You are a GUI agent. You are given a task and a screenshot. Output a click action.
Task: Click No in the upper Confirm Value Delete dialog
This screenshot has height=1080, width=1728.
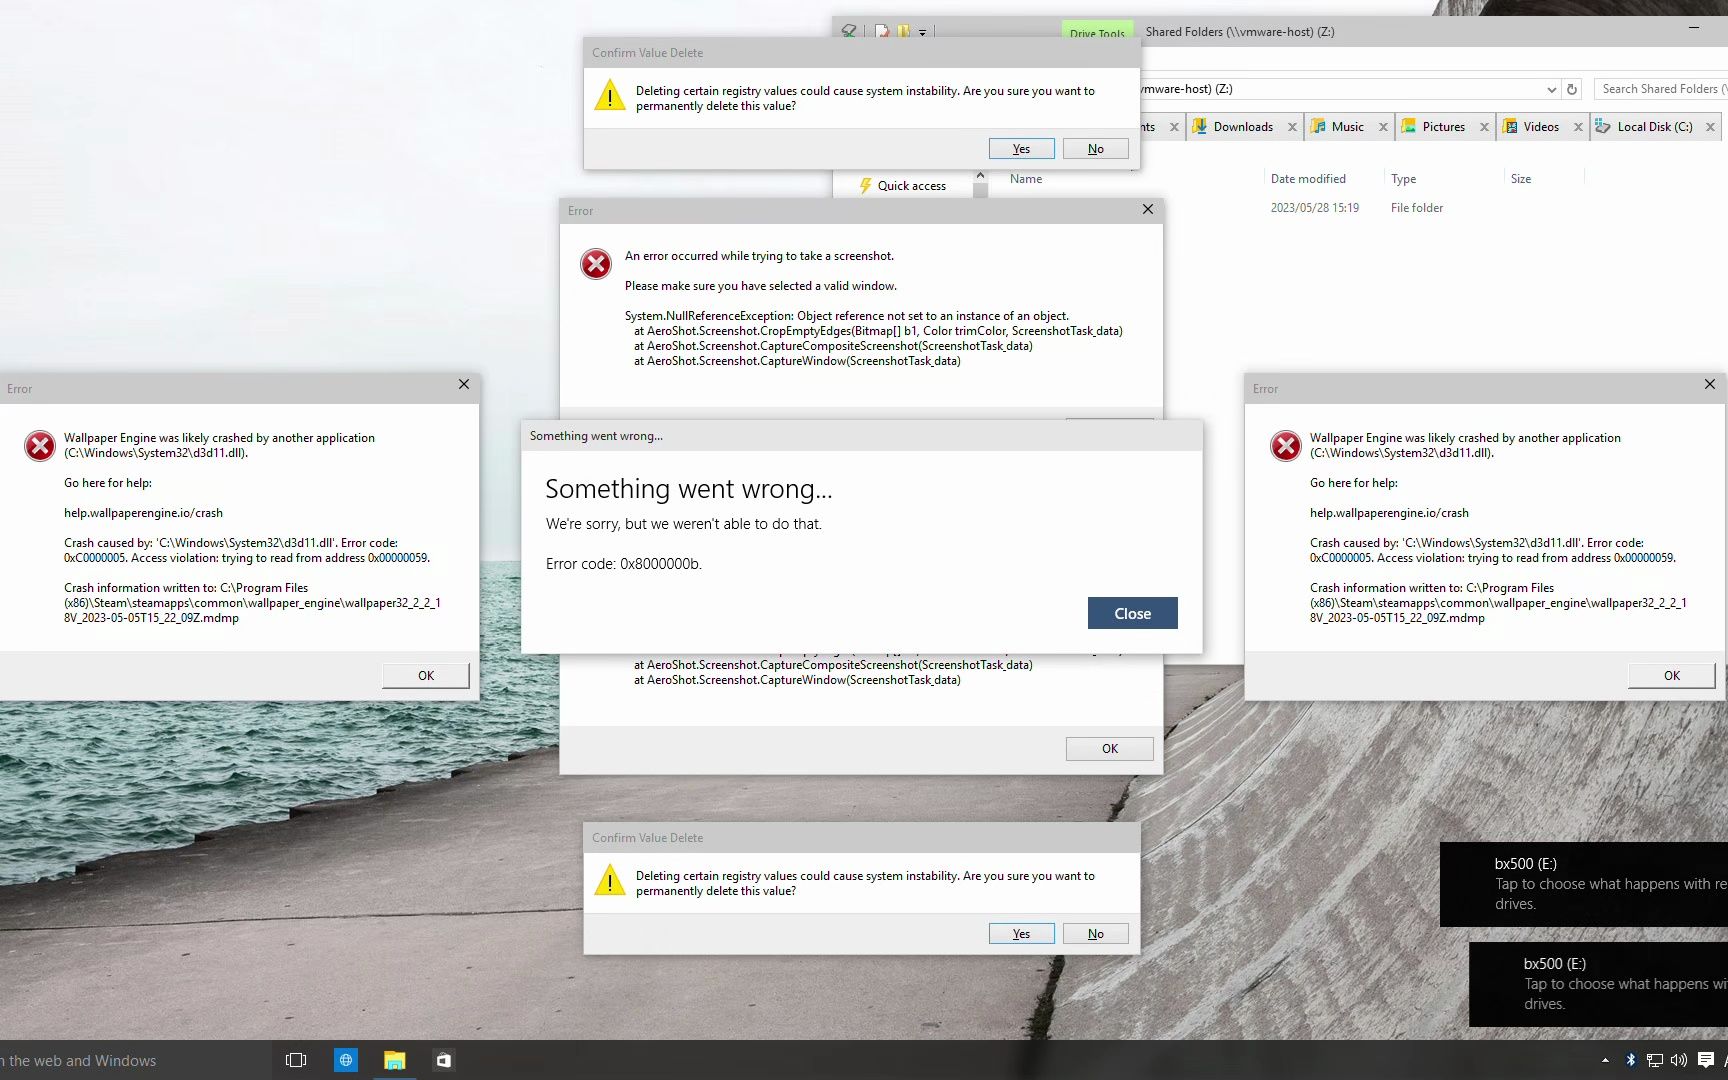(x=1096, y=149)
